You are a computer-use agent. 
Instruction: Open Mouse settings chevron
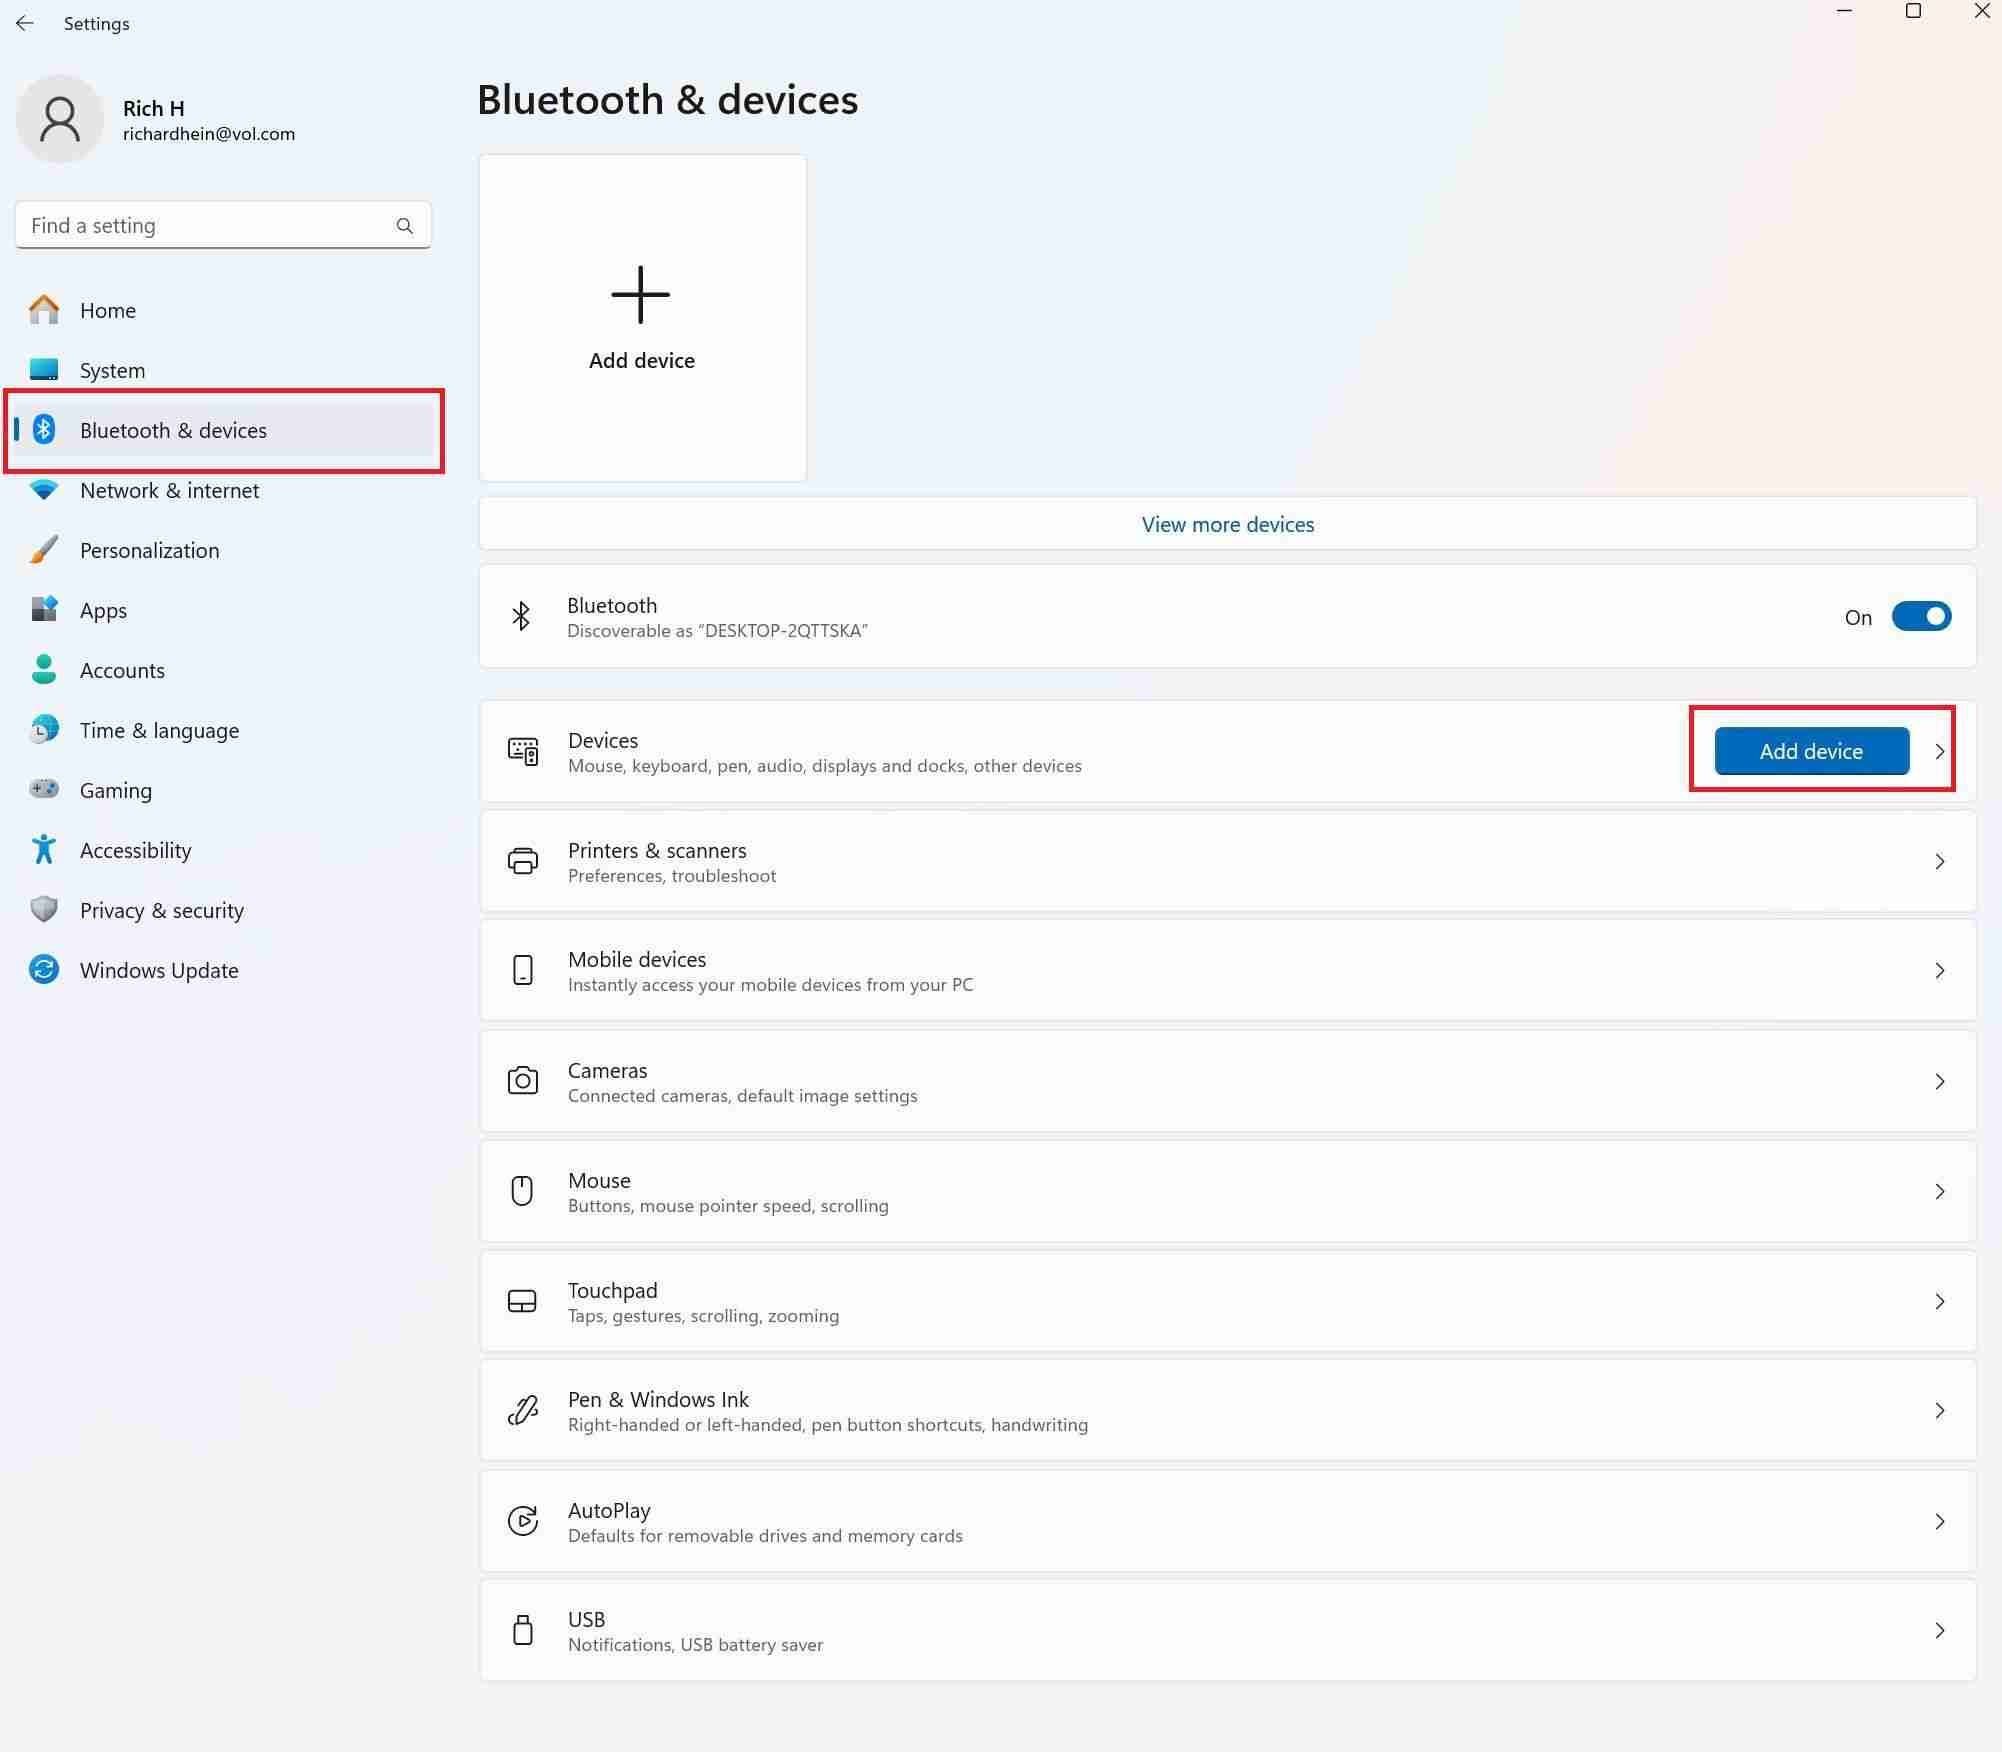(1940, 1192)
